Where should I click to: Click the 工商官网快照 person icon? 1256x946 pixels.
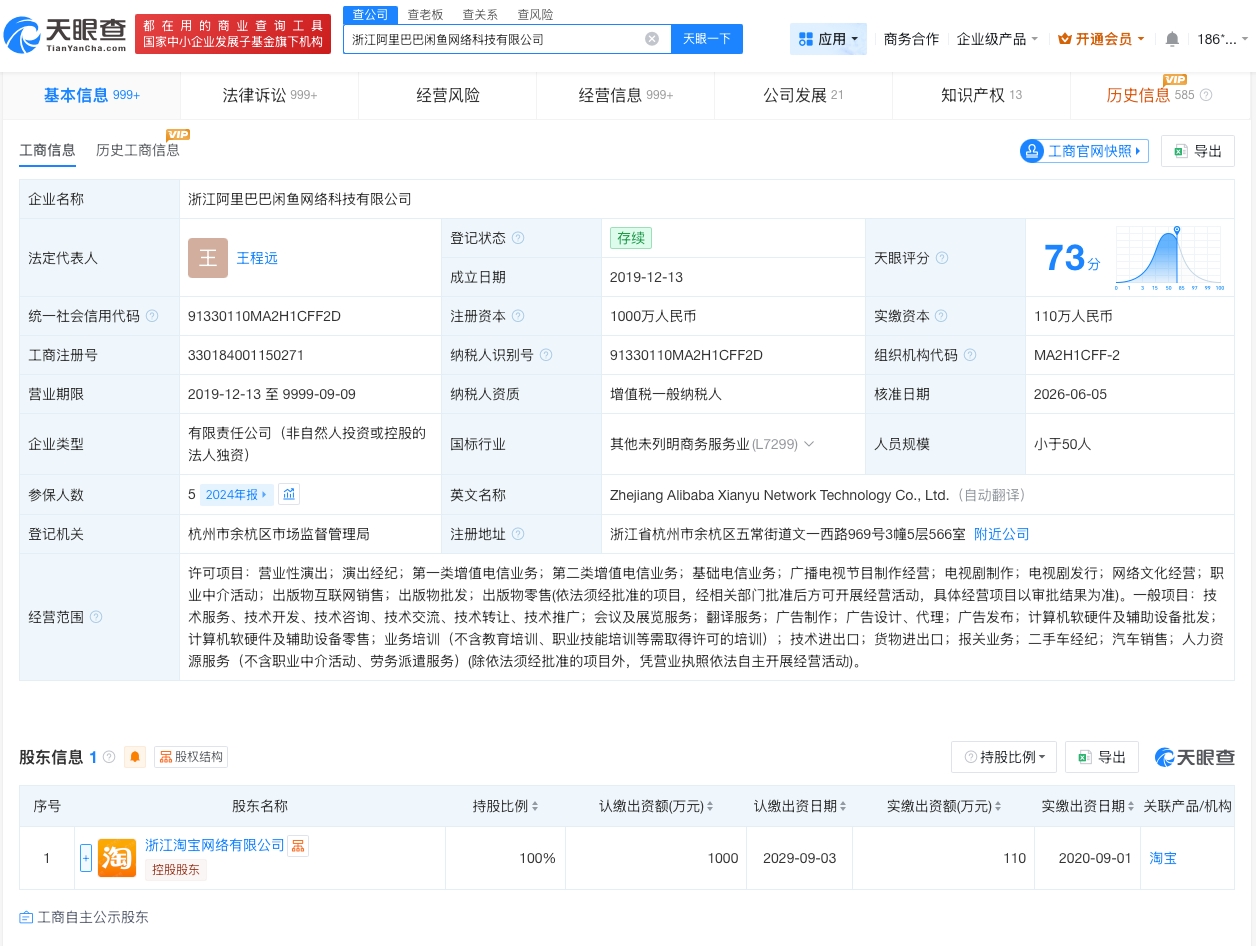pyautogui.click(x=1032, y=151)
